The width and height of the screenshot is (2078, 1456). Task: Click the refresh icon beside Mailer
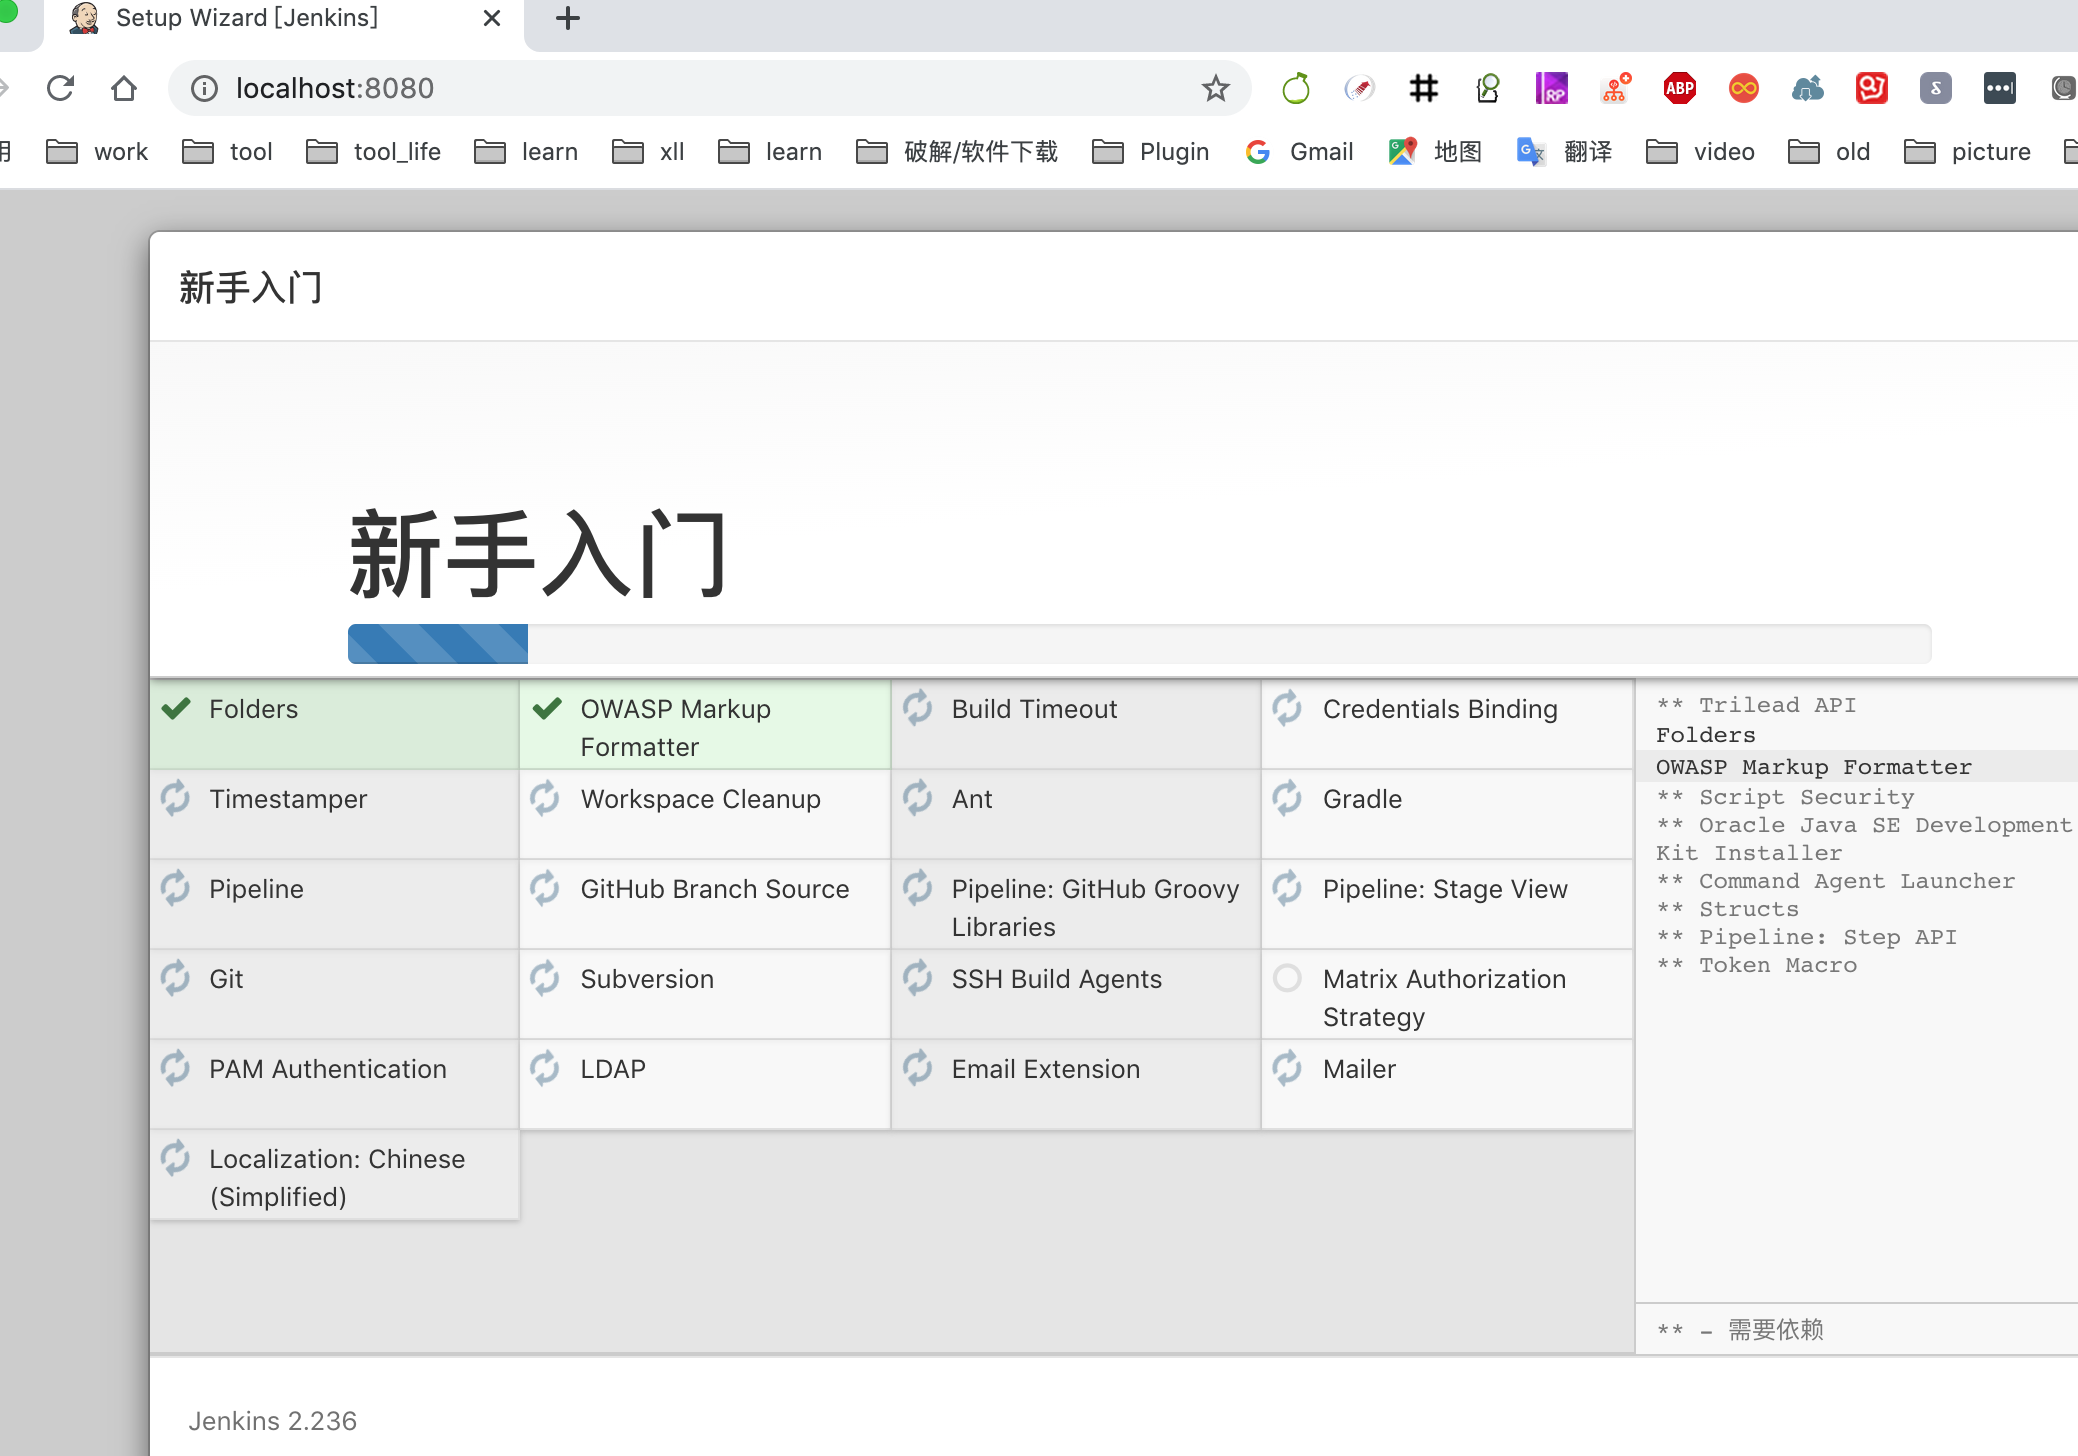point(1287,1068)
